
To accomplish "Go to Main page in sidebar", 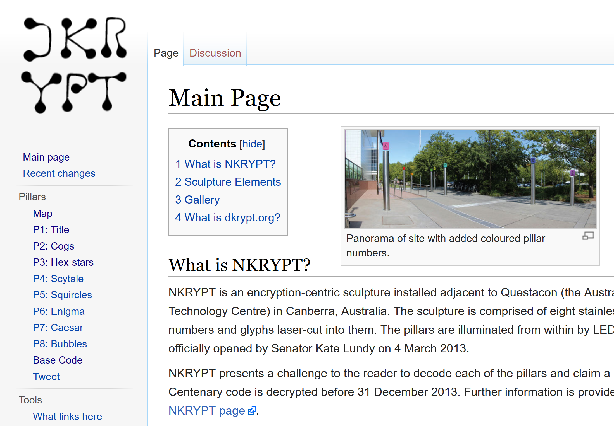I will pyautogui.click(x=46, y=157).
